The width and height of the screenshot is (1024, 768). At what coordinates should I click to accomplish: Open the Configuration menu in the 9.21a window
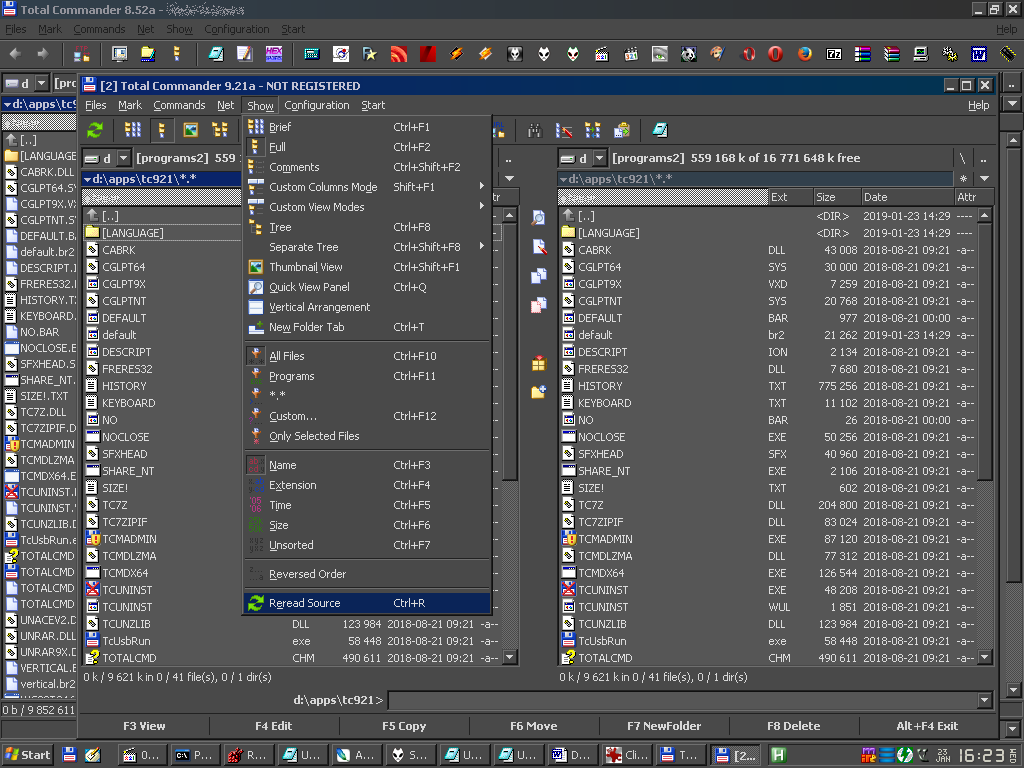pos(317,105)
